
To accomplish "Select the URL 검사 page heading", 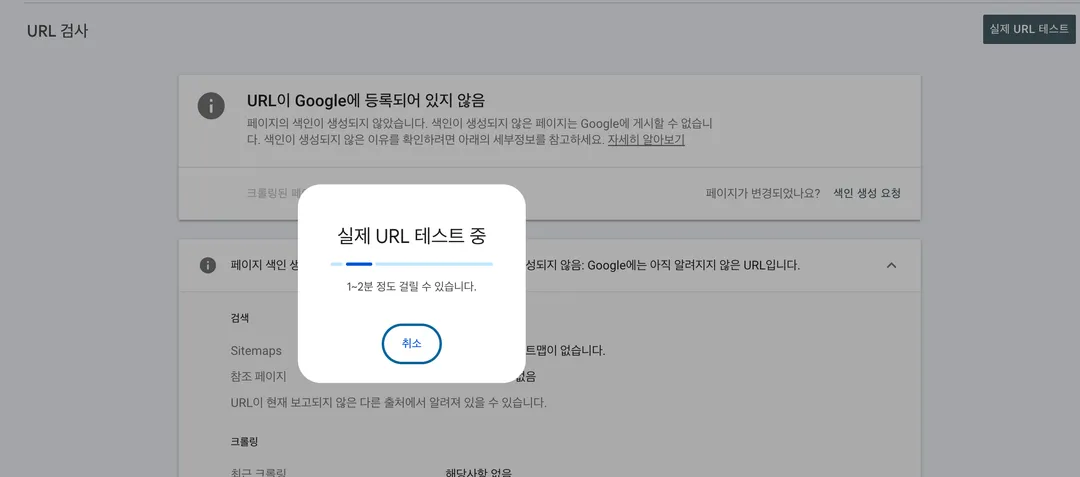I will (57, 31).
